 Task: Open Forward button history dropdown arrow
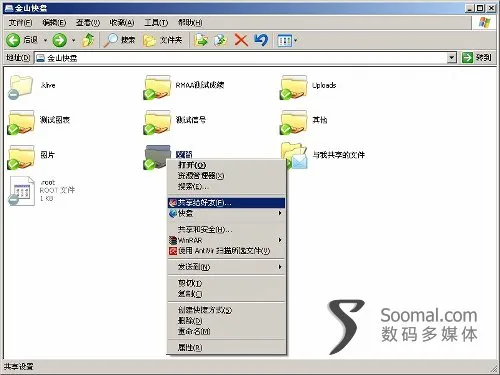[x=74, y=41]
